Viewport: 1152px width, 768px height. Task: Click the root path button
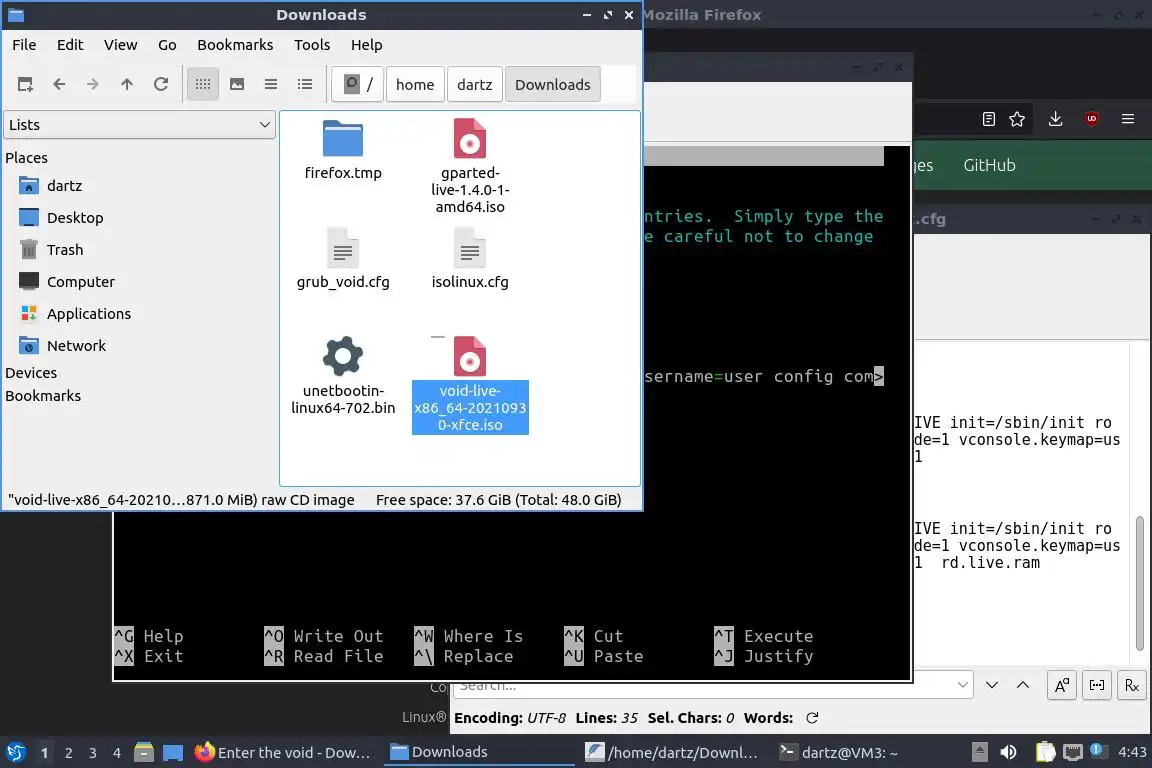tap(358, 85)
